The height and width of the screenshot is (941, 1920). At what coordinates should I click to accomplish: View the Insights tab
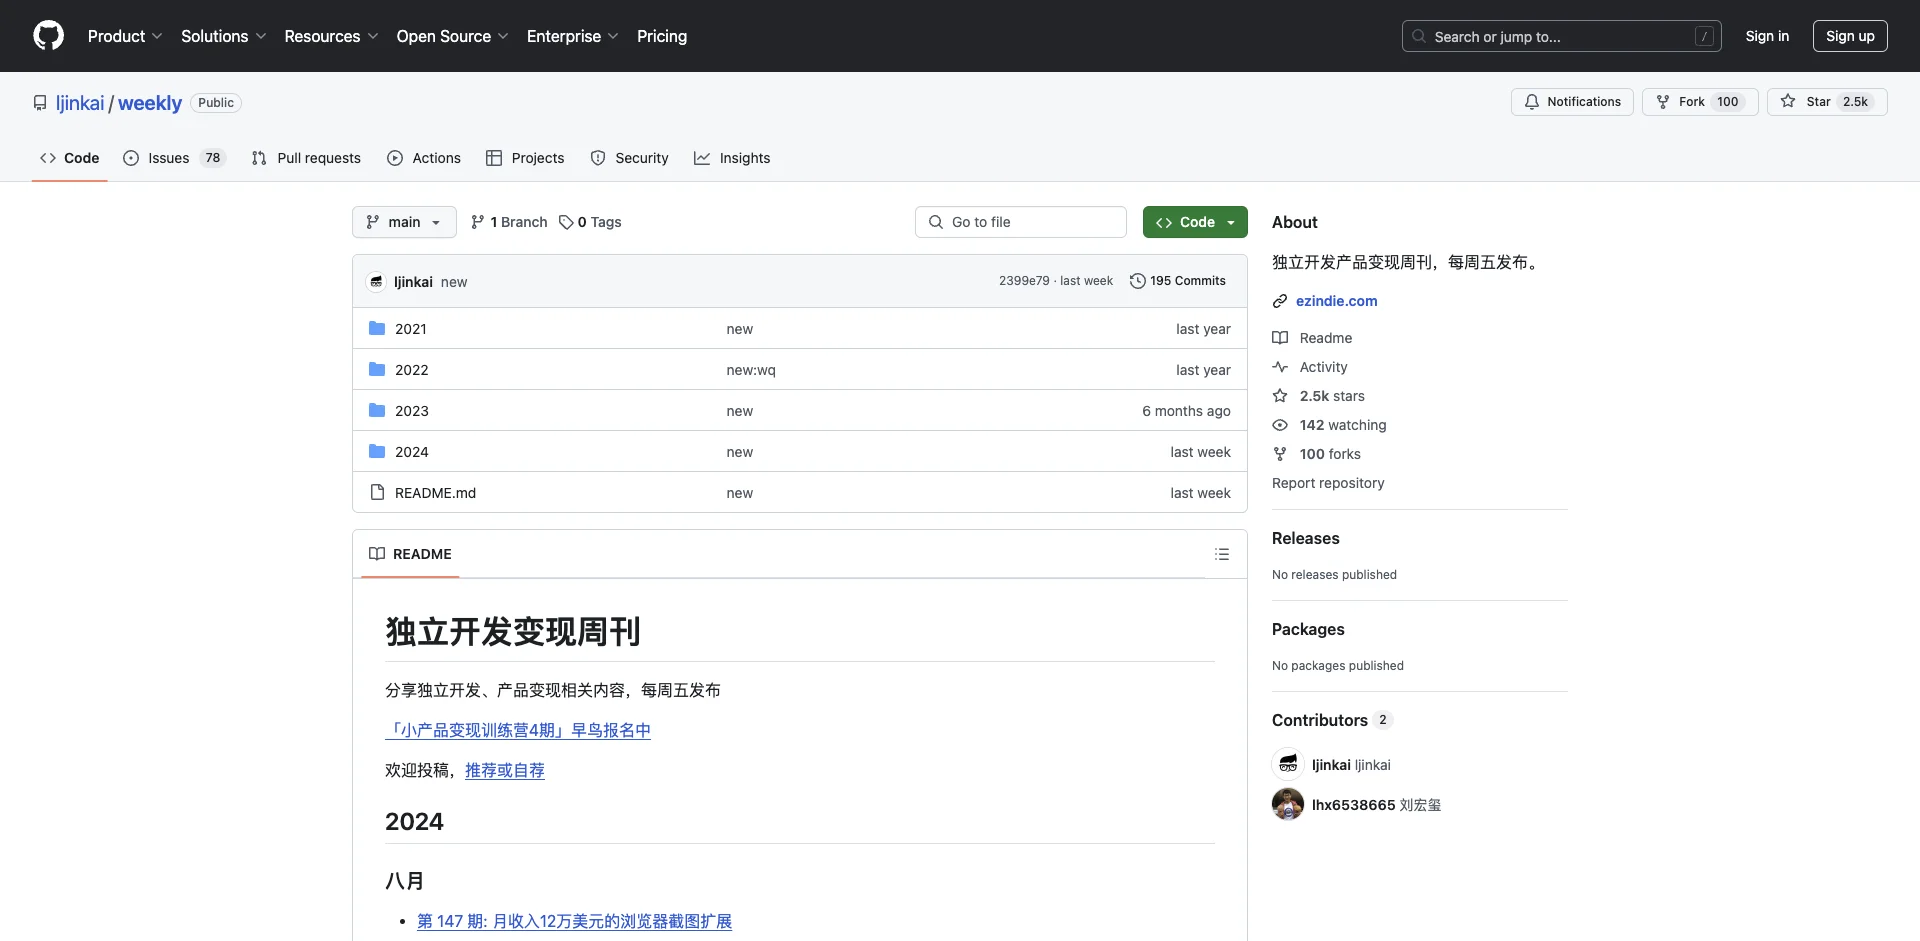[732, 158]
